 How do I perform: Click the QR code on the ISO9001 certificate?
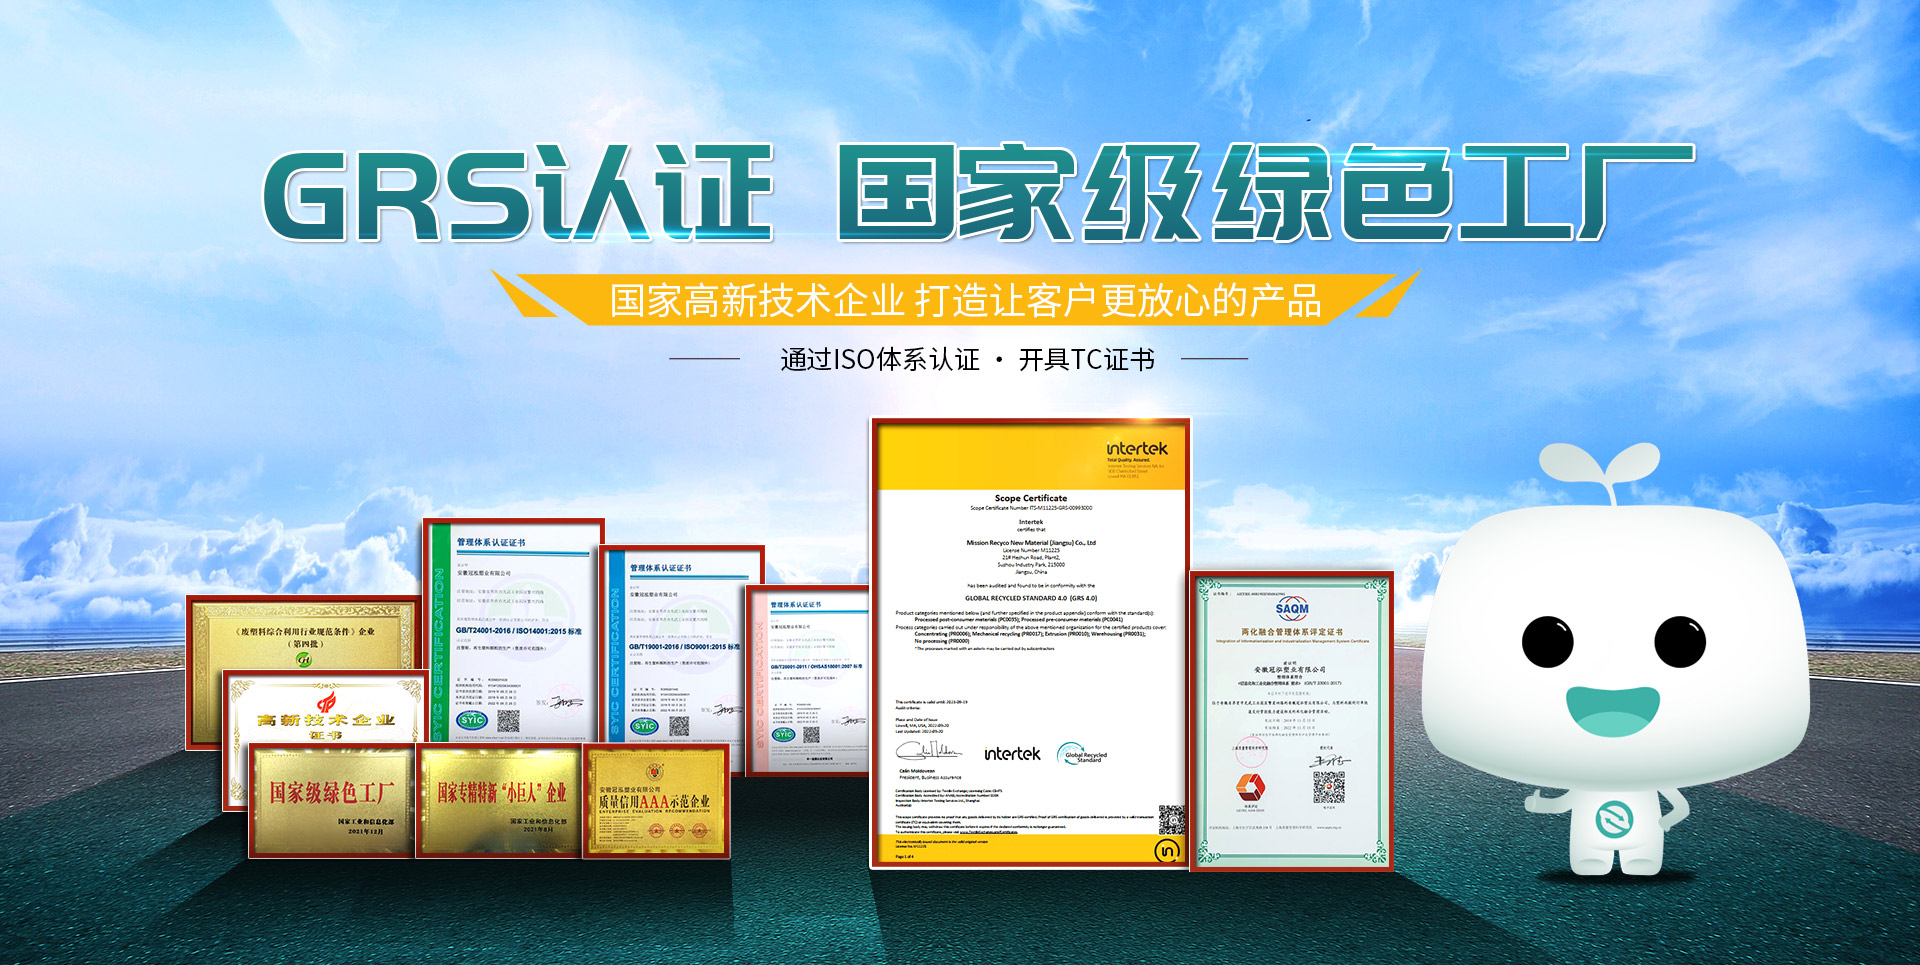tap(679, 726)
